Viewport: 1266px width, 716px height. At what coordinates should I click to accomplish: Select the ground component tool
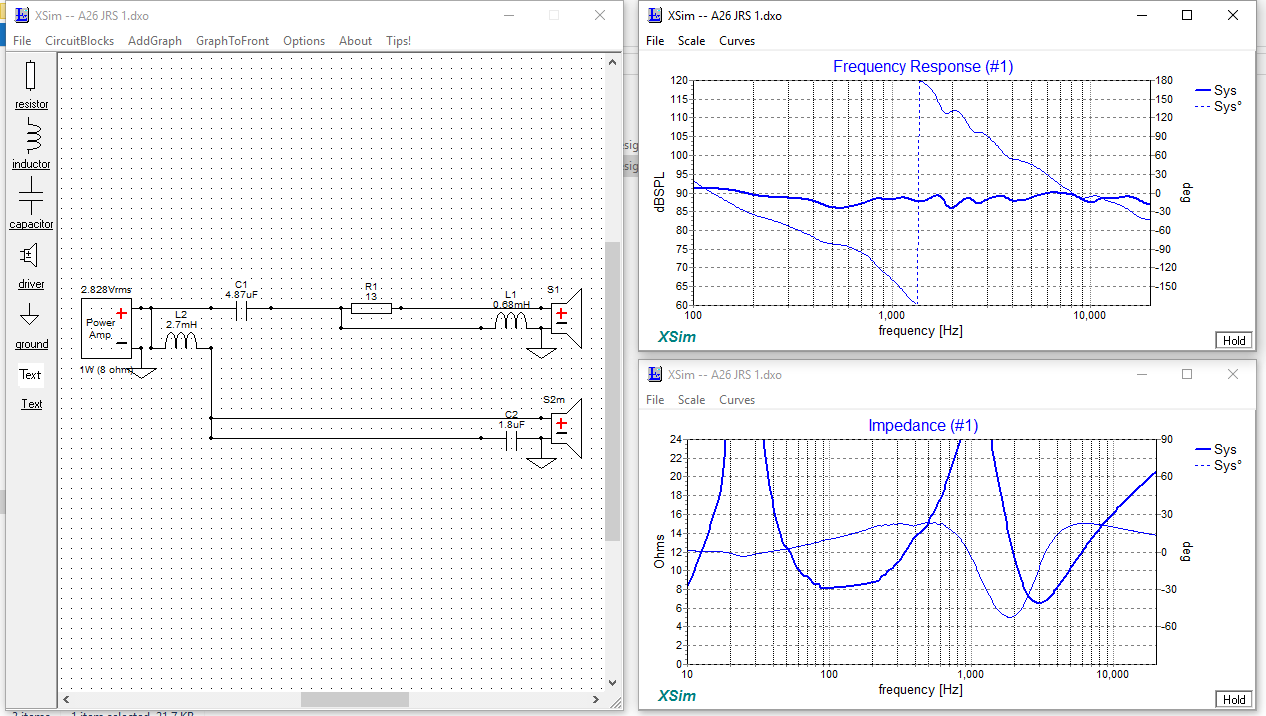[x=31, y=325]
